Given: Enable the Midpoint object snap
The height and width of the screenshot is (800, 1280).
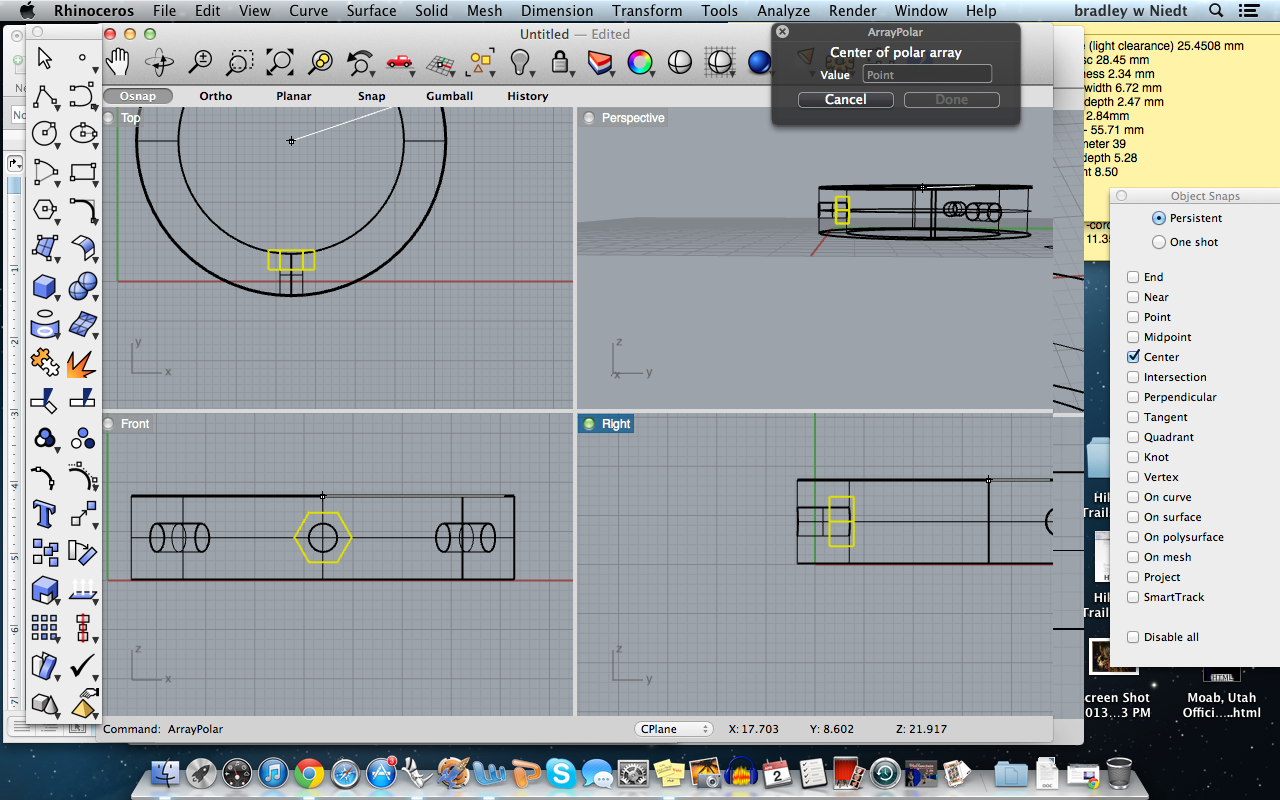Looking at the screenshot, I should tap(1133, 337).
